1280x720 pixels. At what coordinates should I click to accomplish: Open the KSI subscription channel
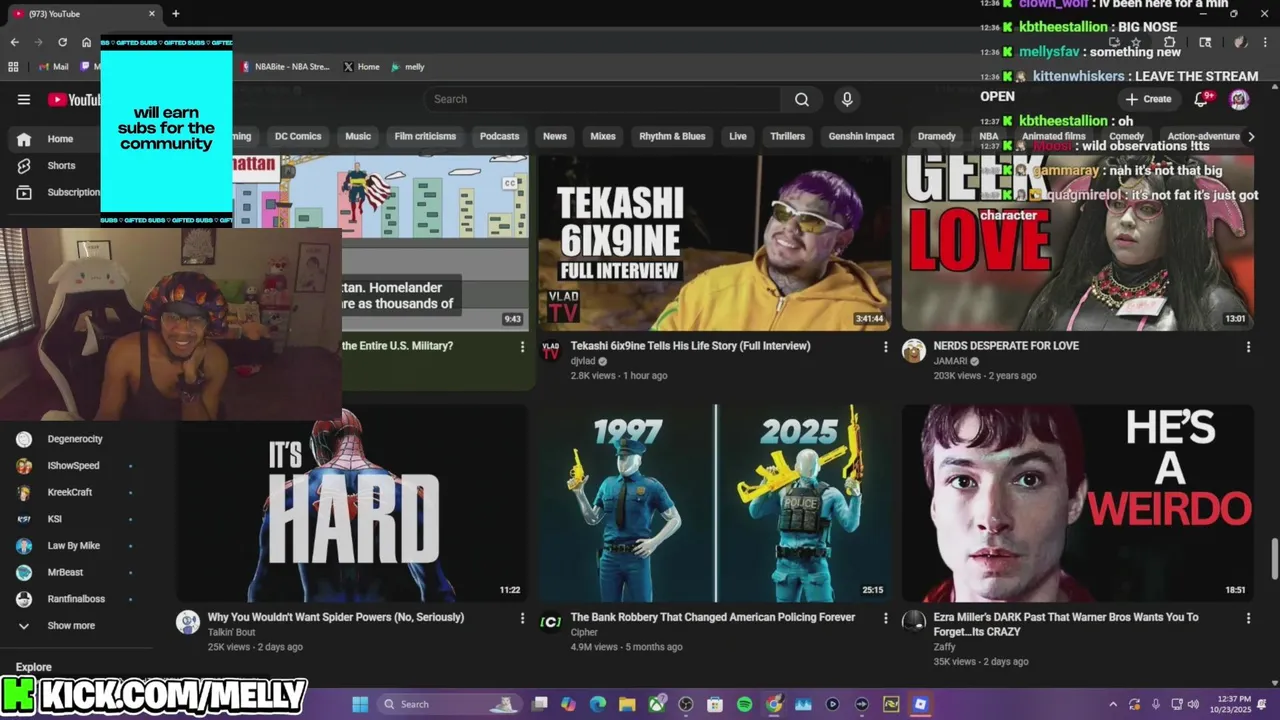click(x=54, y=519)
